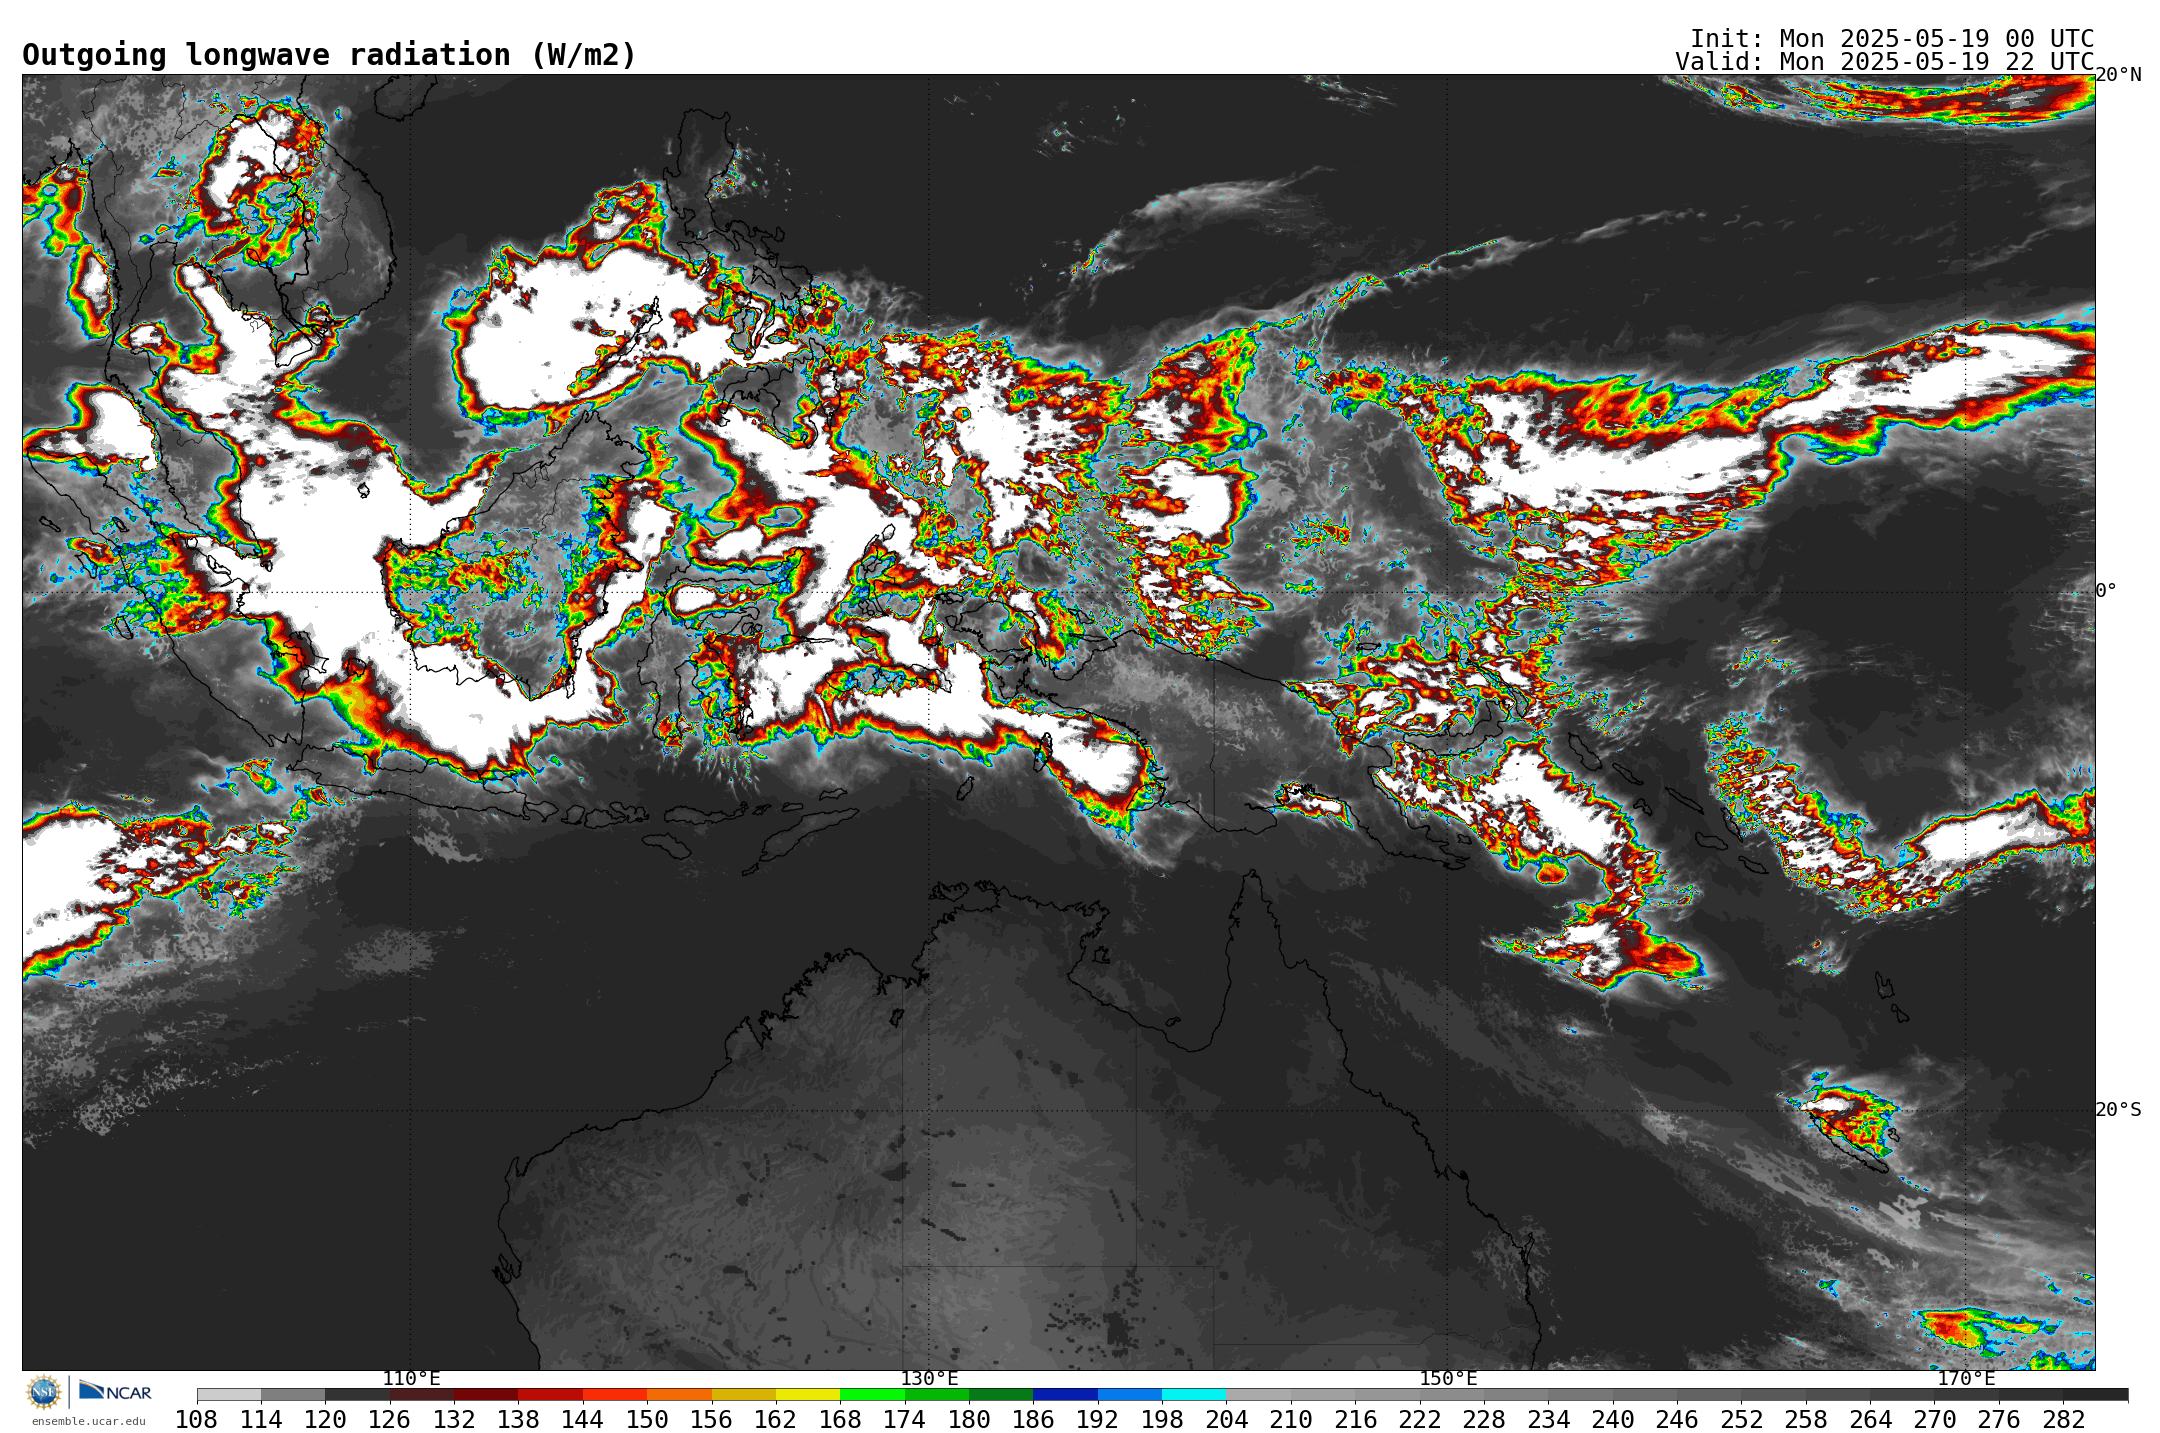Click the colorbar value 264
This screenshot has width=2160, height=1433.
pyautogui.click(x=1870, y=1420)
